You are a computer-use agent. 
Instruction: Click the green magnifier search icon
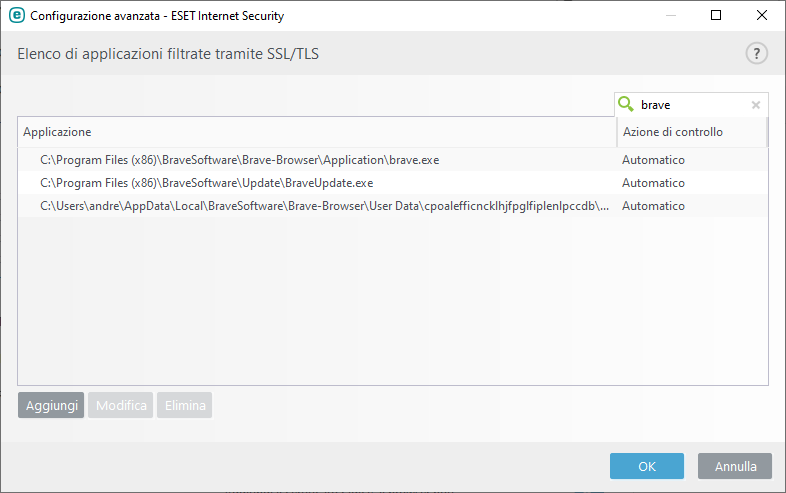[627, 104]
